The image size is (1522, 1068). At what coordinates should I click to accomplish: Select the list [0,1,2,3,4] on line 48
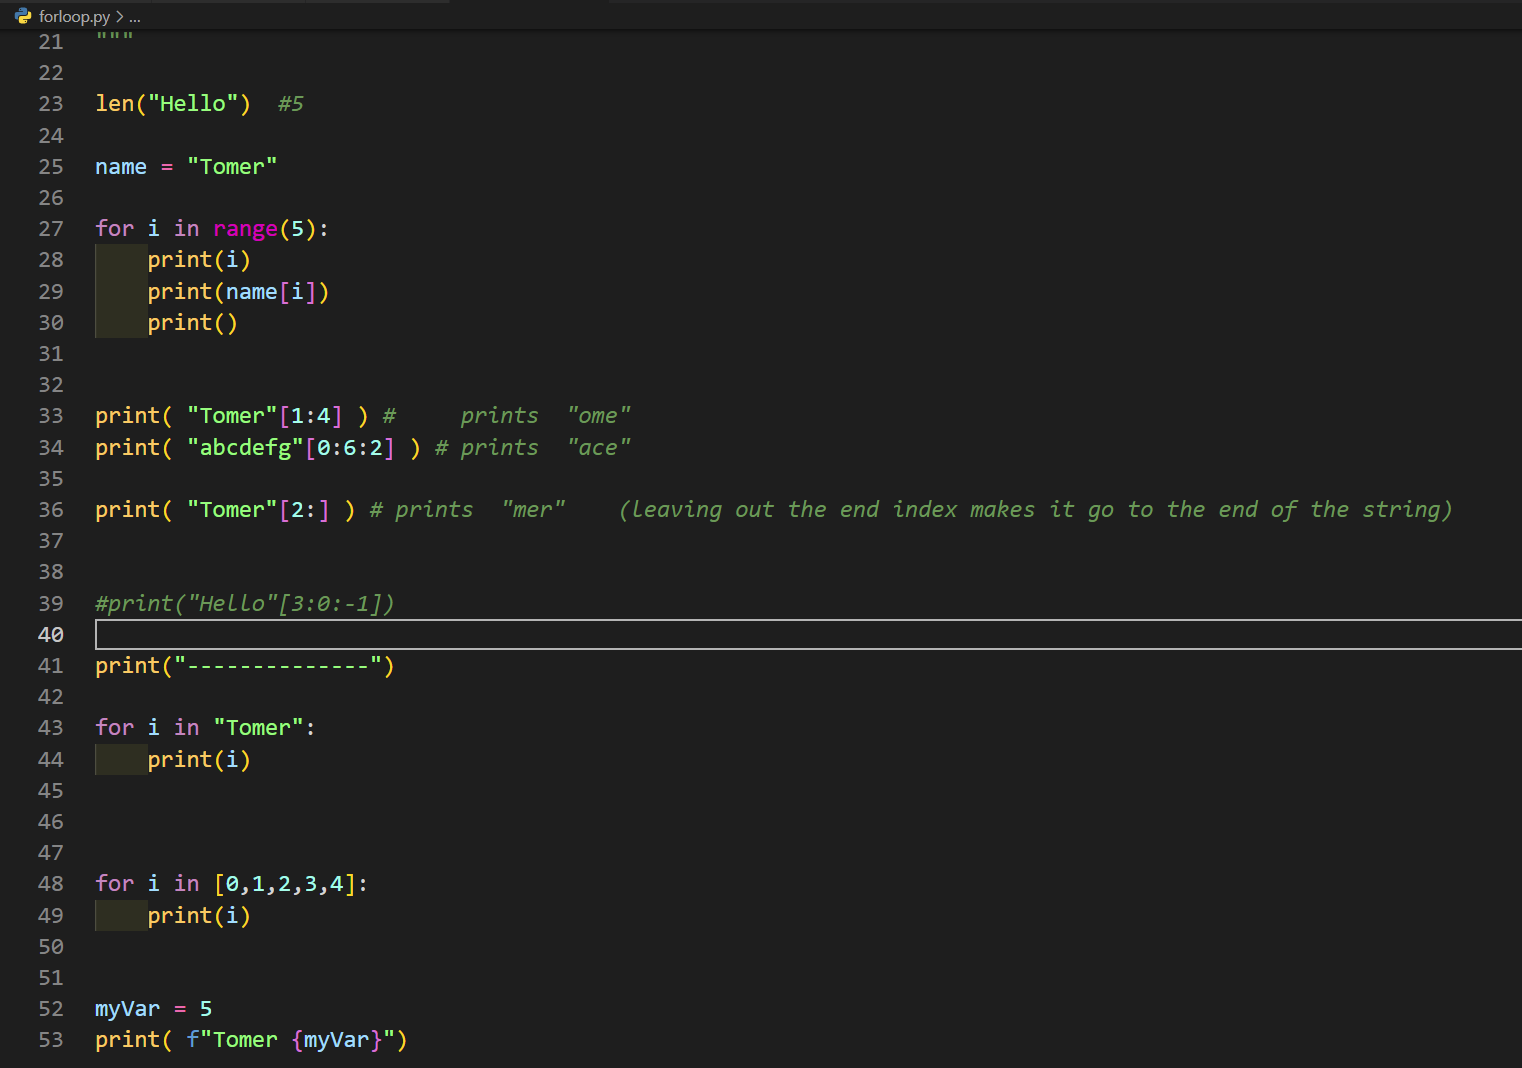click(288, 884)
